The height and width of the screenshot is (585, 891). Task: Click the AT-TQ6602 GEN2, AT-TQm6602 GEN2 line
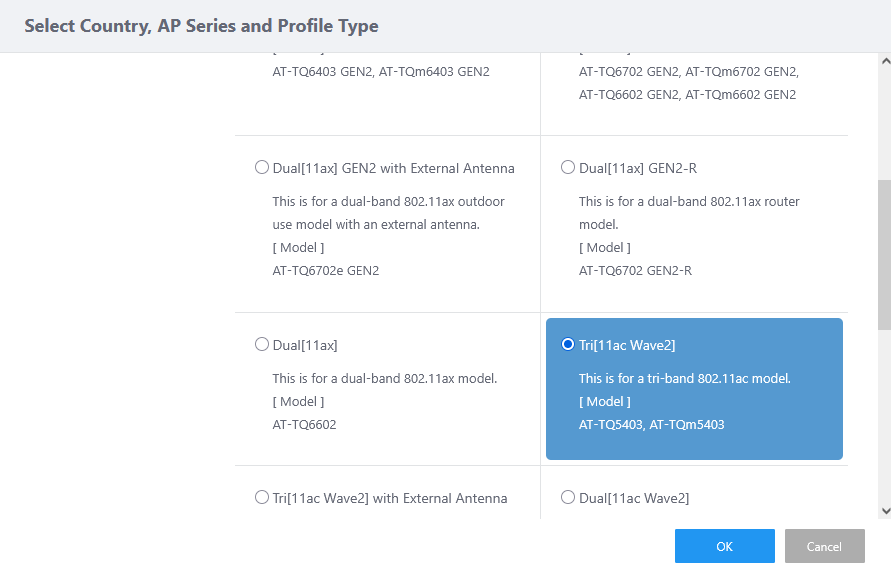[687, 95]
